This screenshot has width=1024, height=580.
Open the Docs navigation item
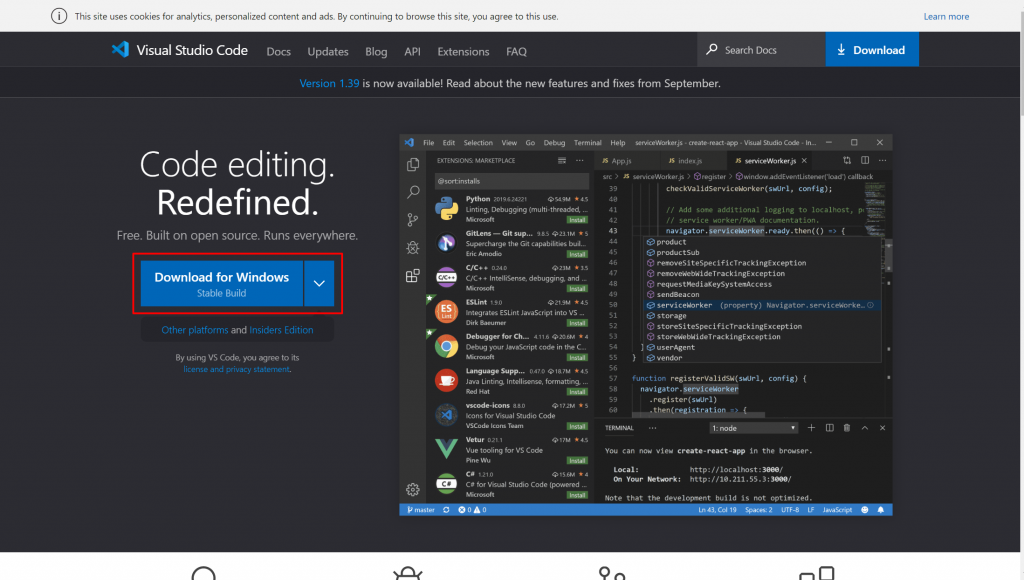click(278, 51)
